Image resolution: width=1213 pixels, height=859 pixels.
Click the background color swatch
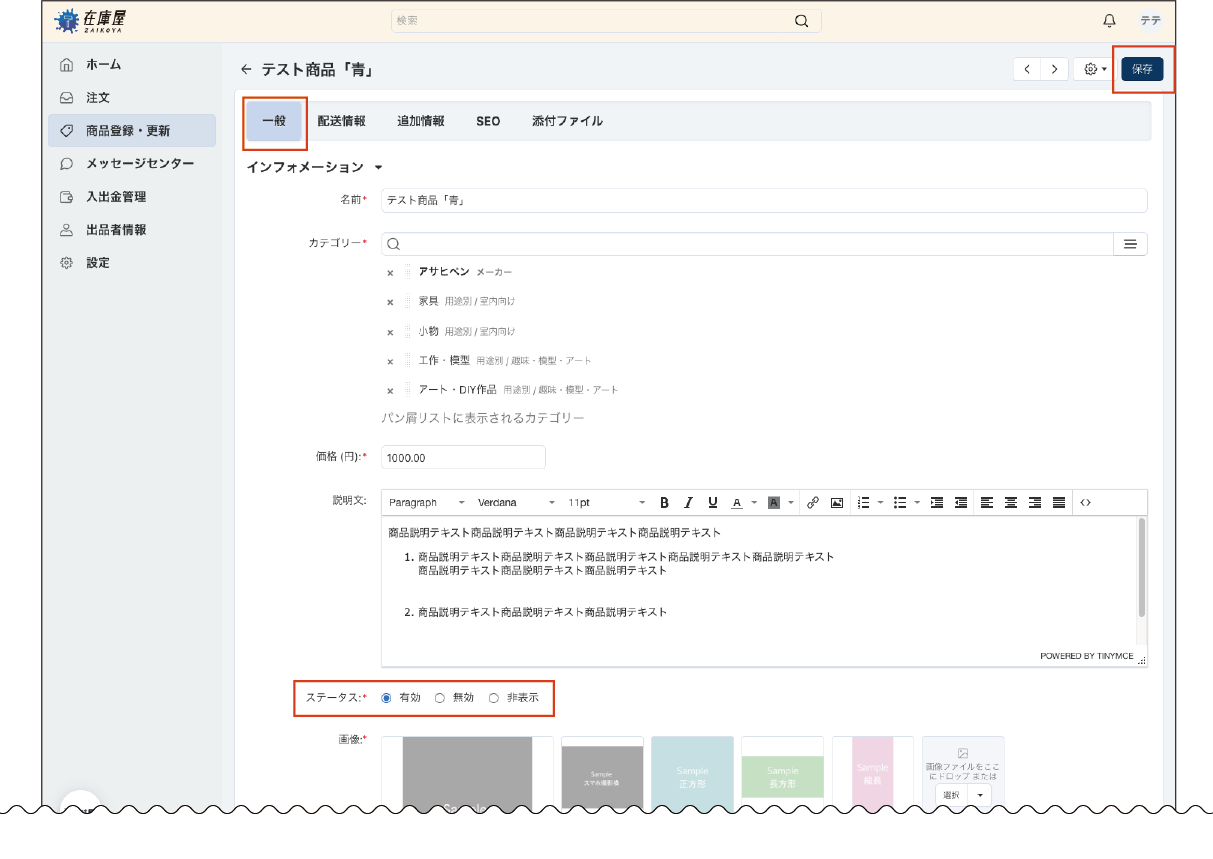(773, 502)
